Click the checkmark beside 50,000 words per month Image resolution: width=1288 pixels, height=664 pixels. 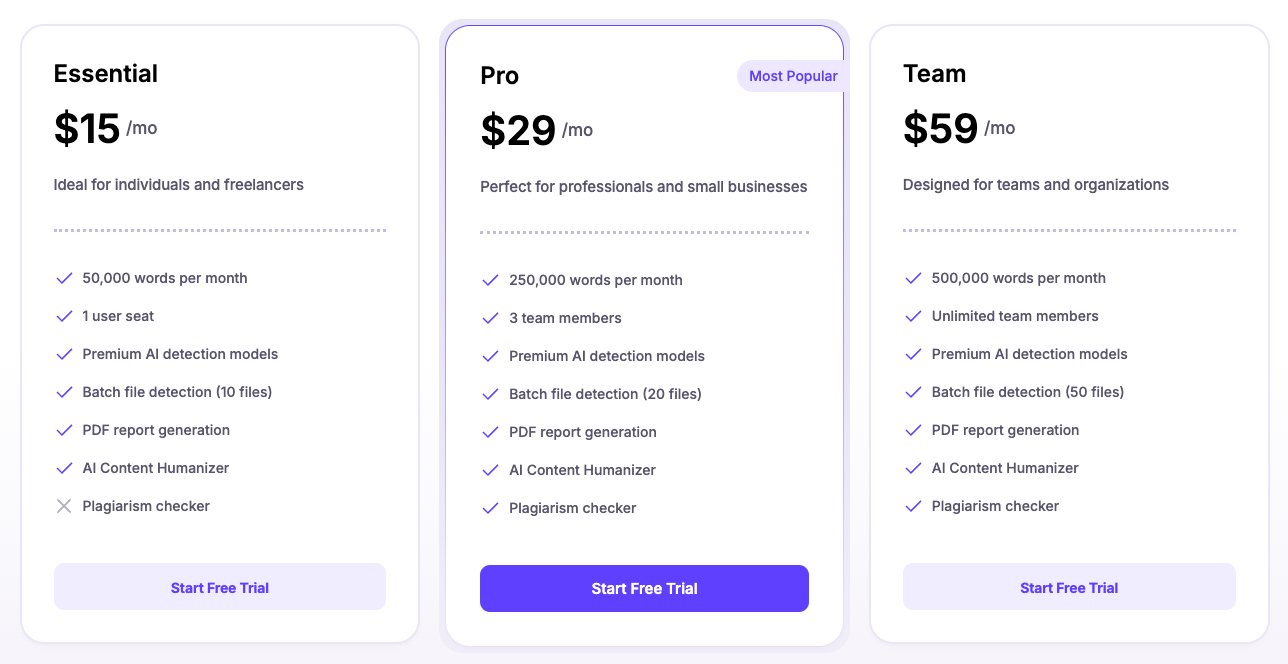coord(64,278)
